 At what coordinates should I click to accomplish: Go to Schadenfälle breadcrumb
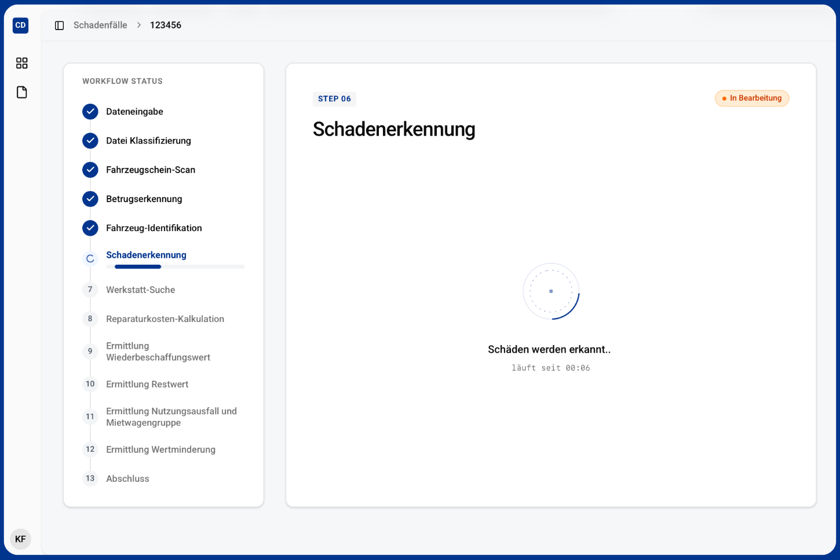100,25
